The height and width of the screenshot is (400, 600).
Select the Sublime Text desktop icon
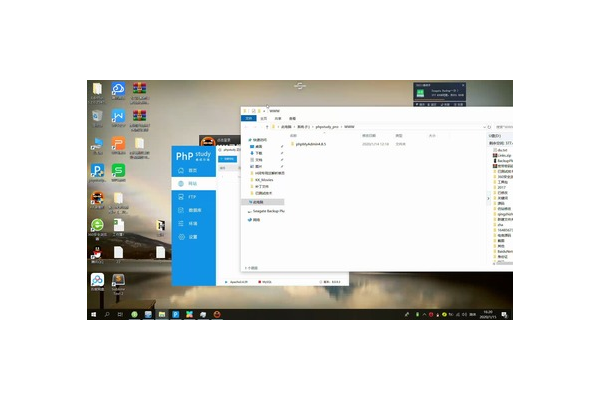(x=118, y=284)
